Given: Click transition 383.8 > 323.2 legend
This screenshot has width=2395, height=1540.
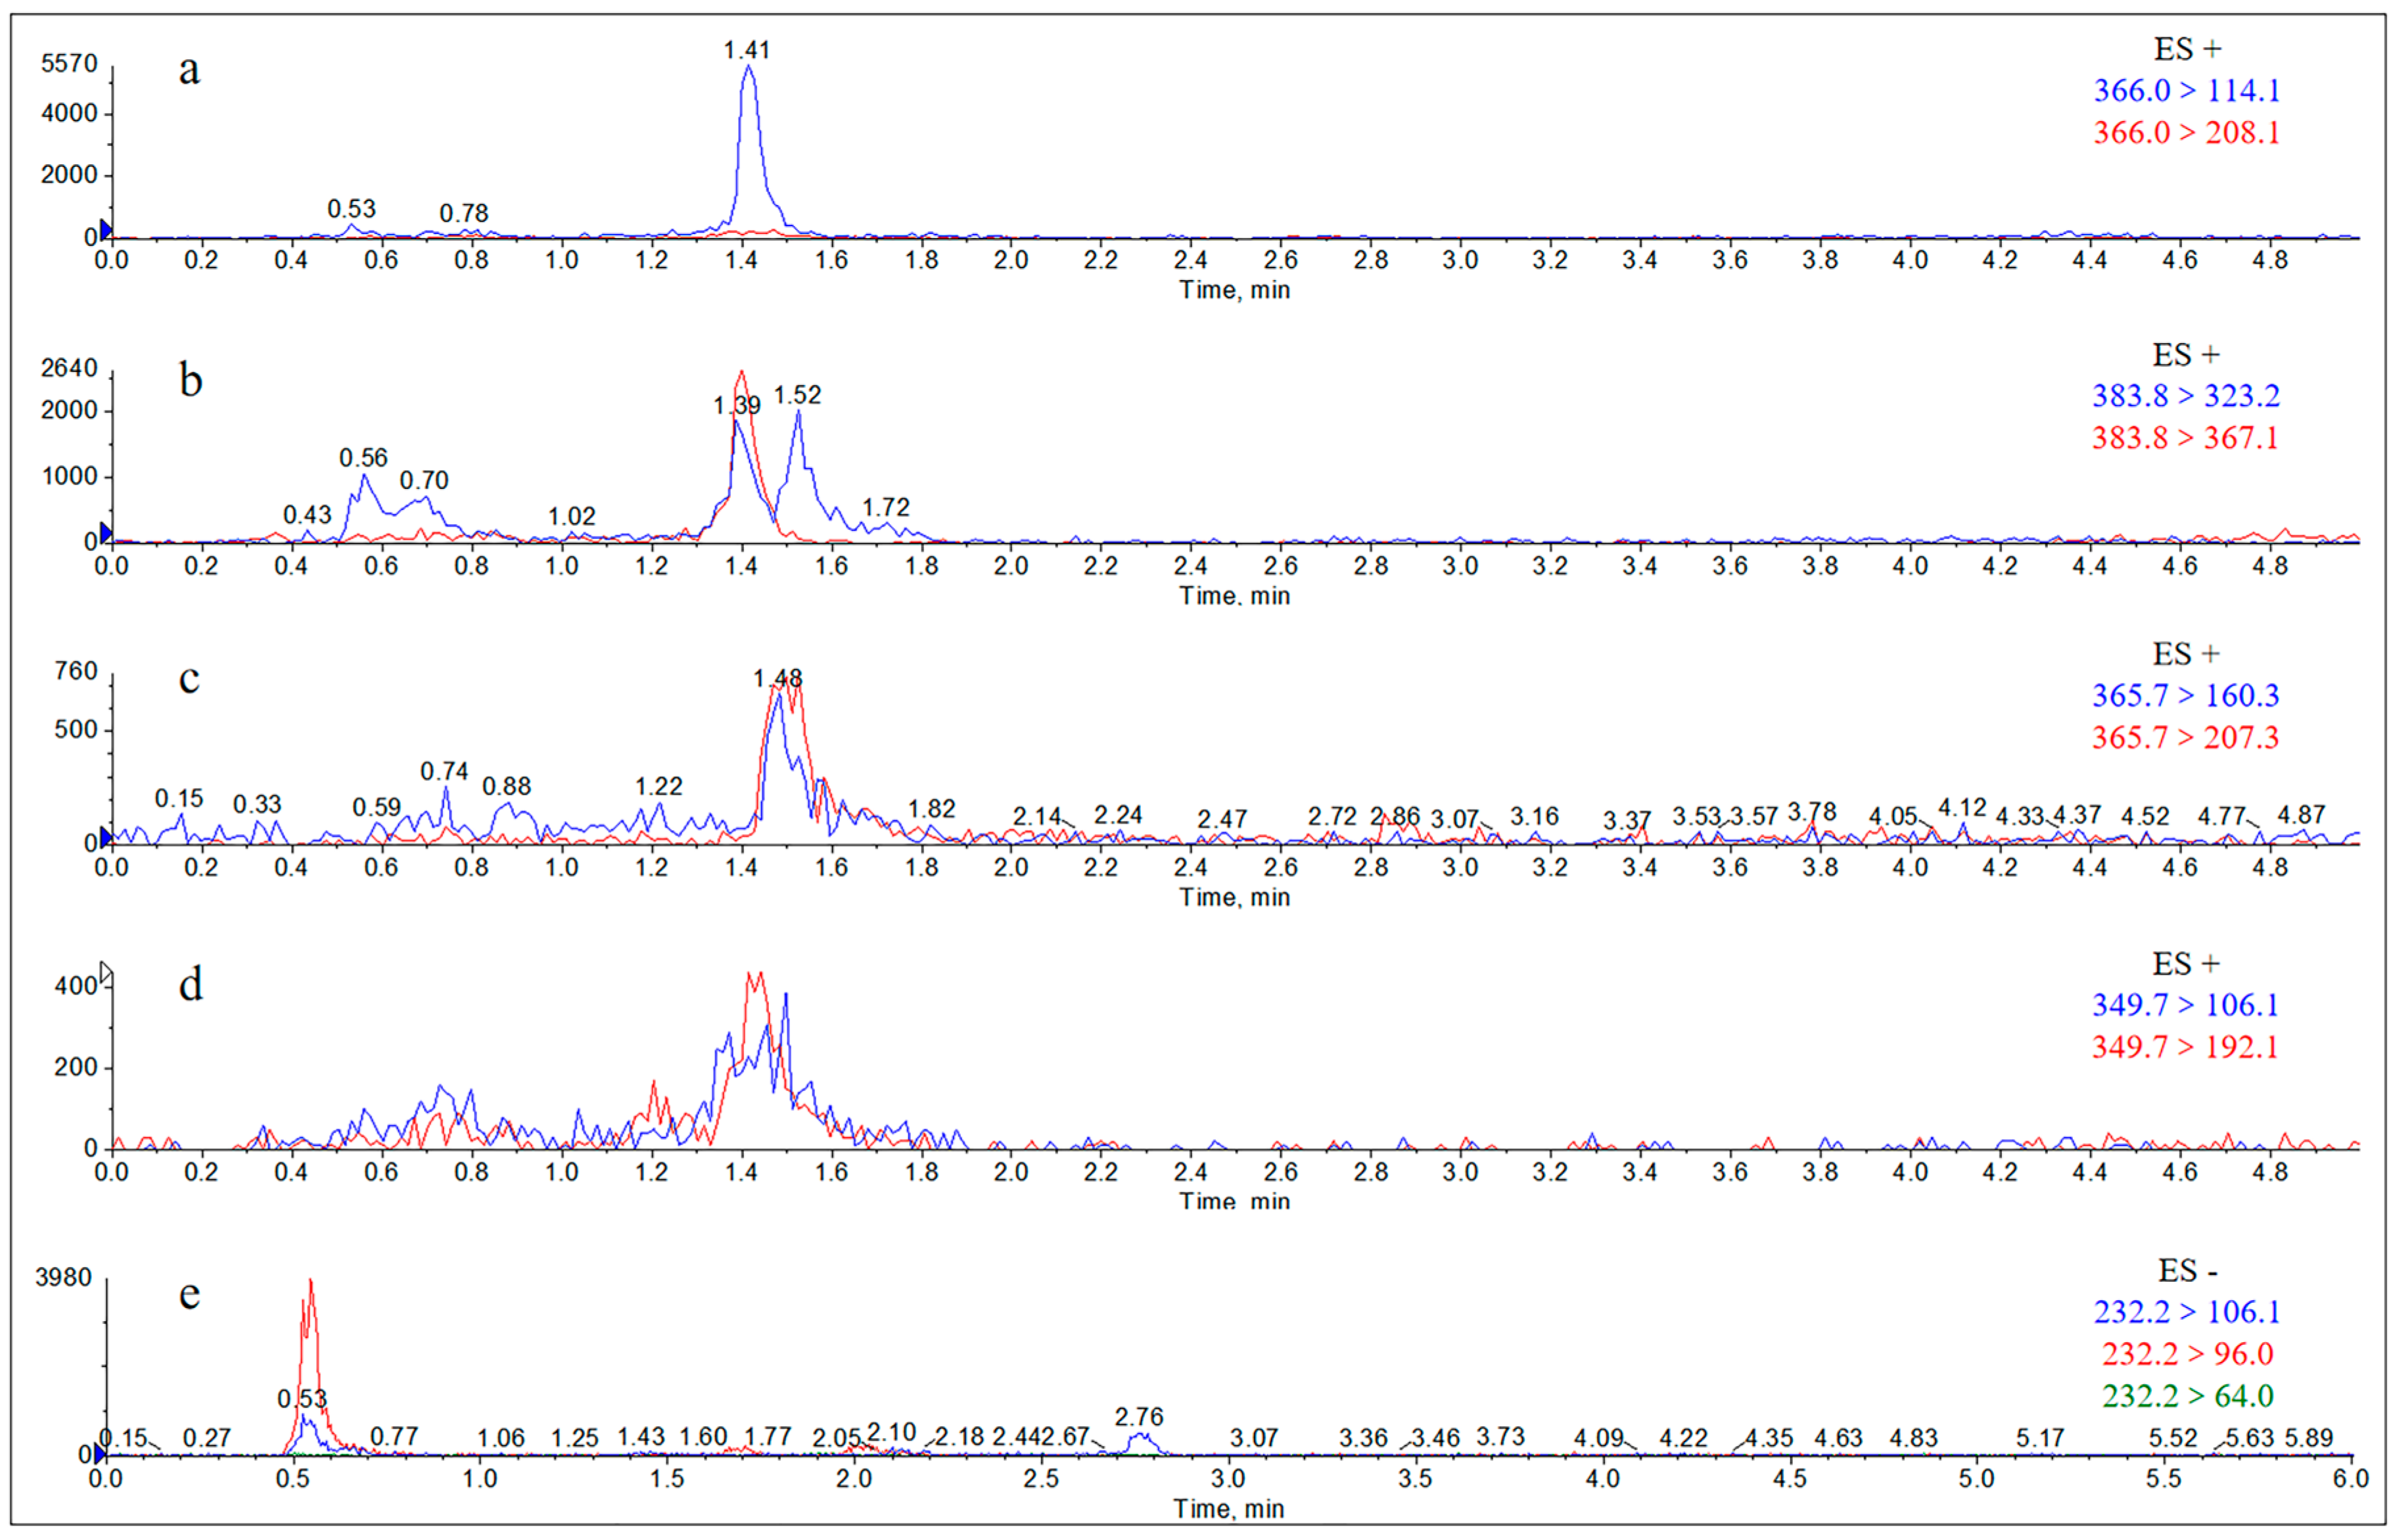Looking at the screenshot, I should pos(2186,396).
